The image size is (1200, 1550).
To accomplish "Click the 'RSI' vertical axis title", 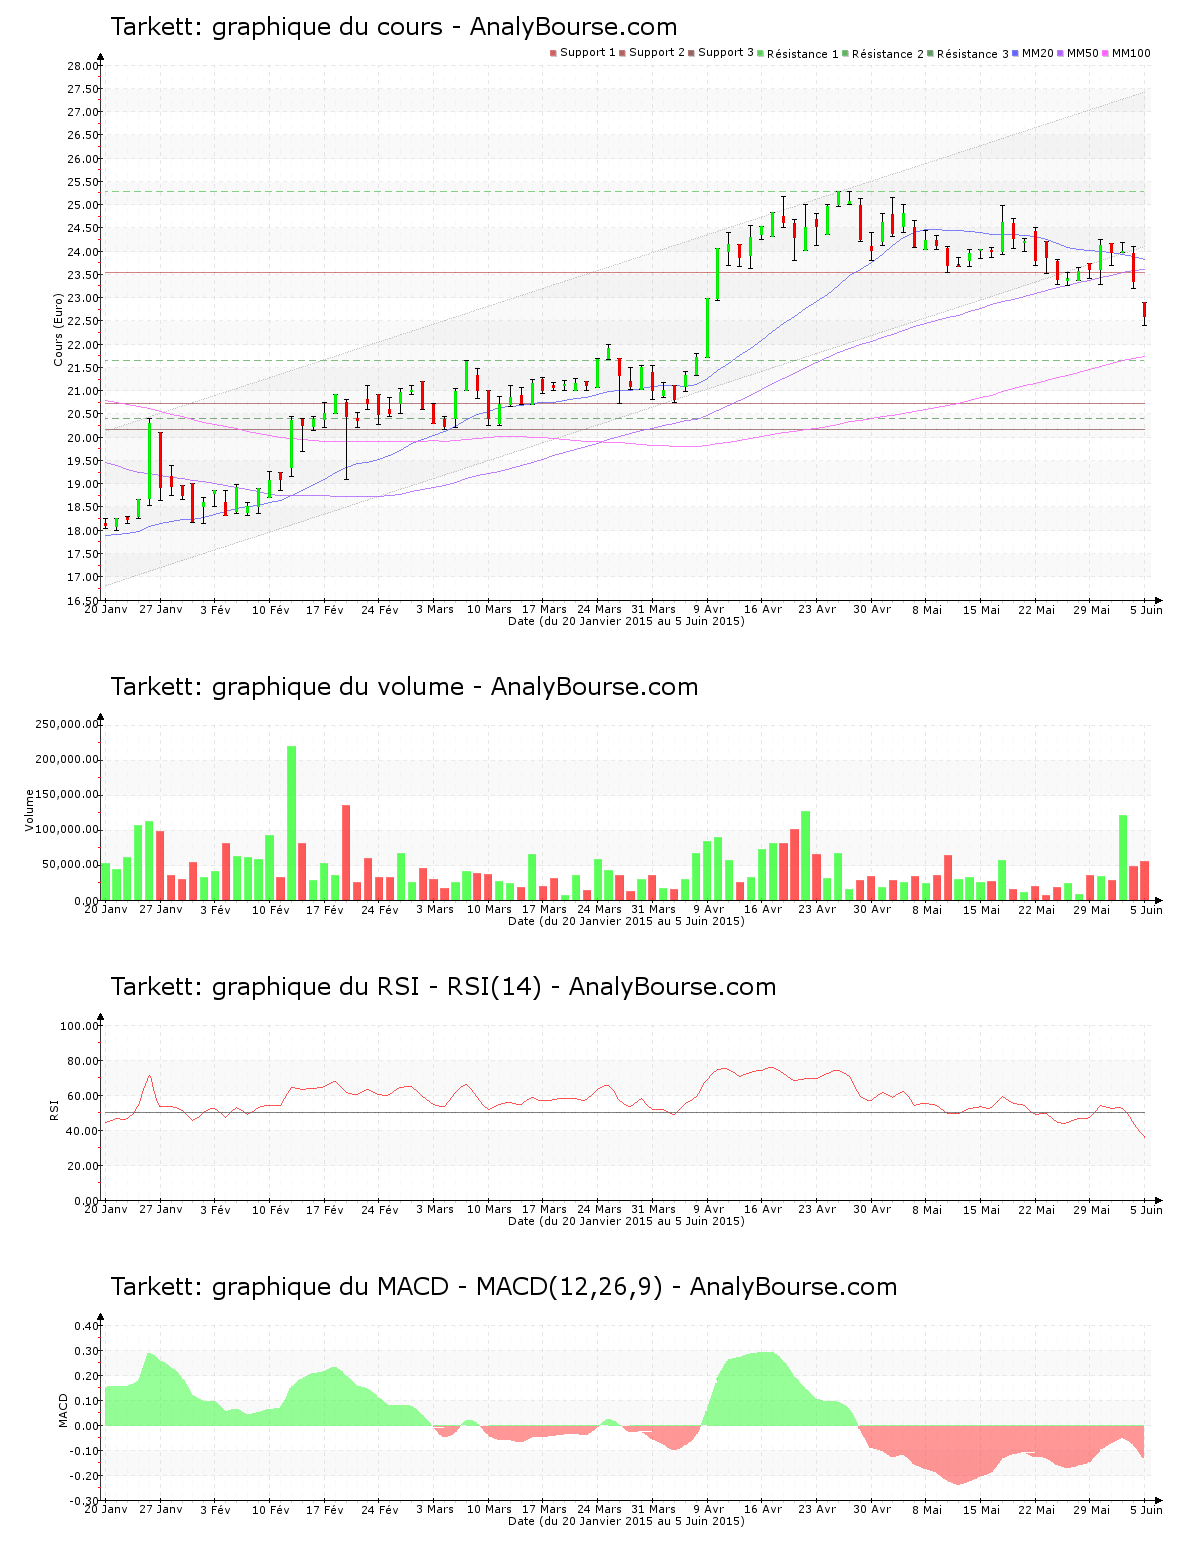I will tap(55, 1109).
